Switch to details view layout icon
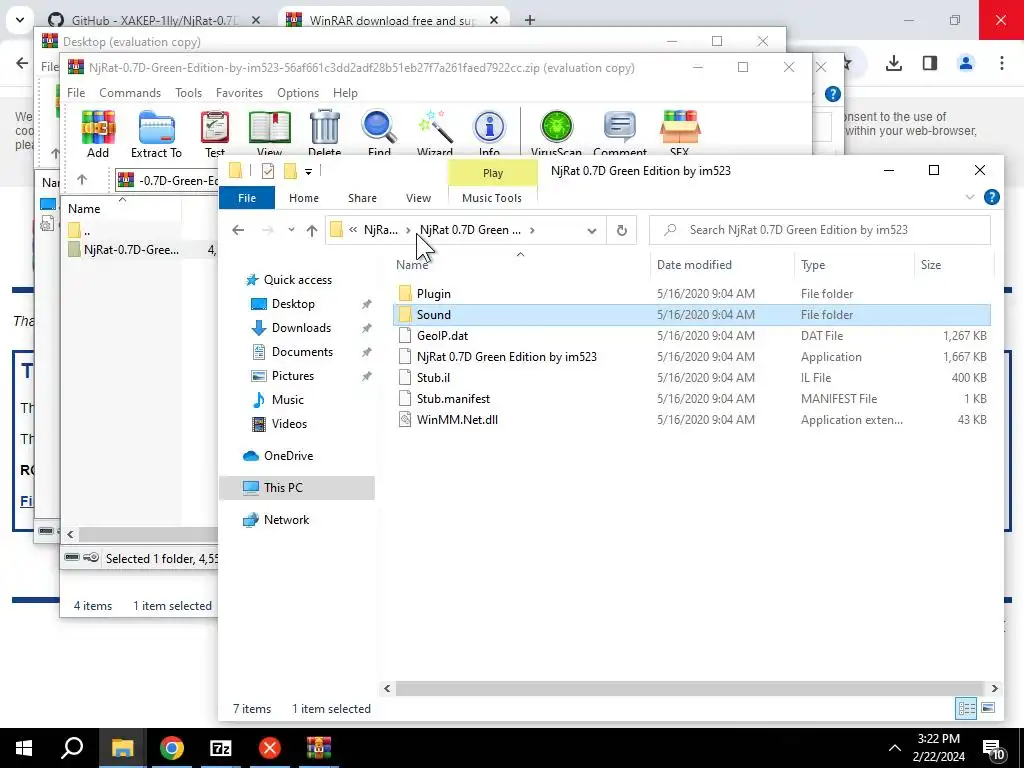This screenshot has width=1024, height=768. coord(966,708)
